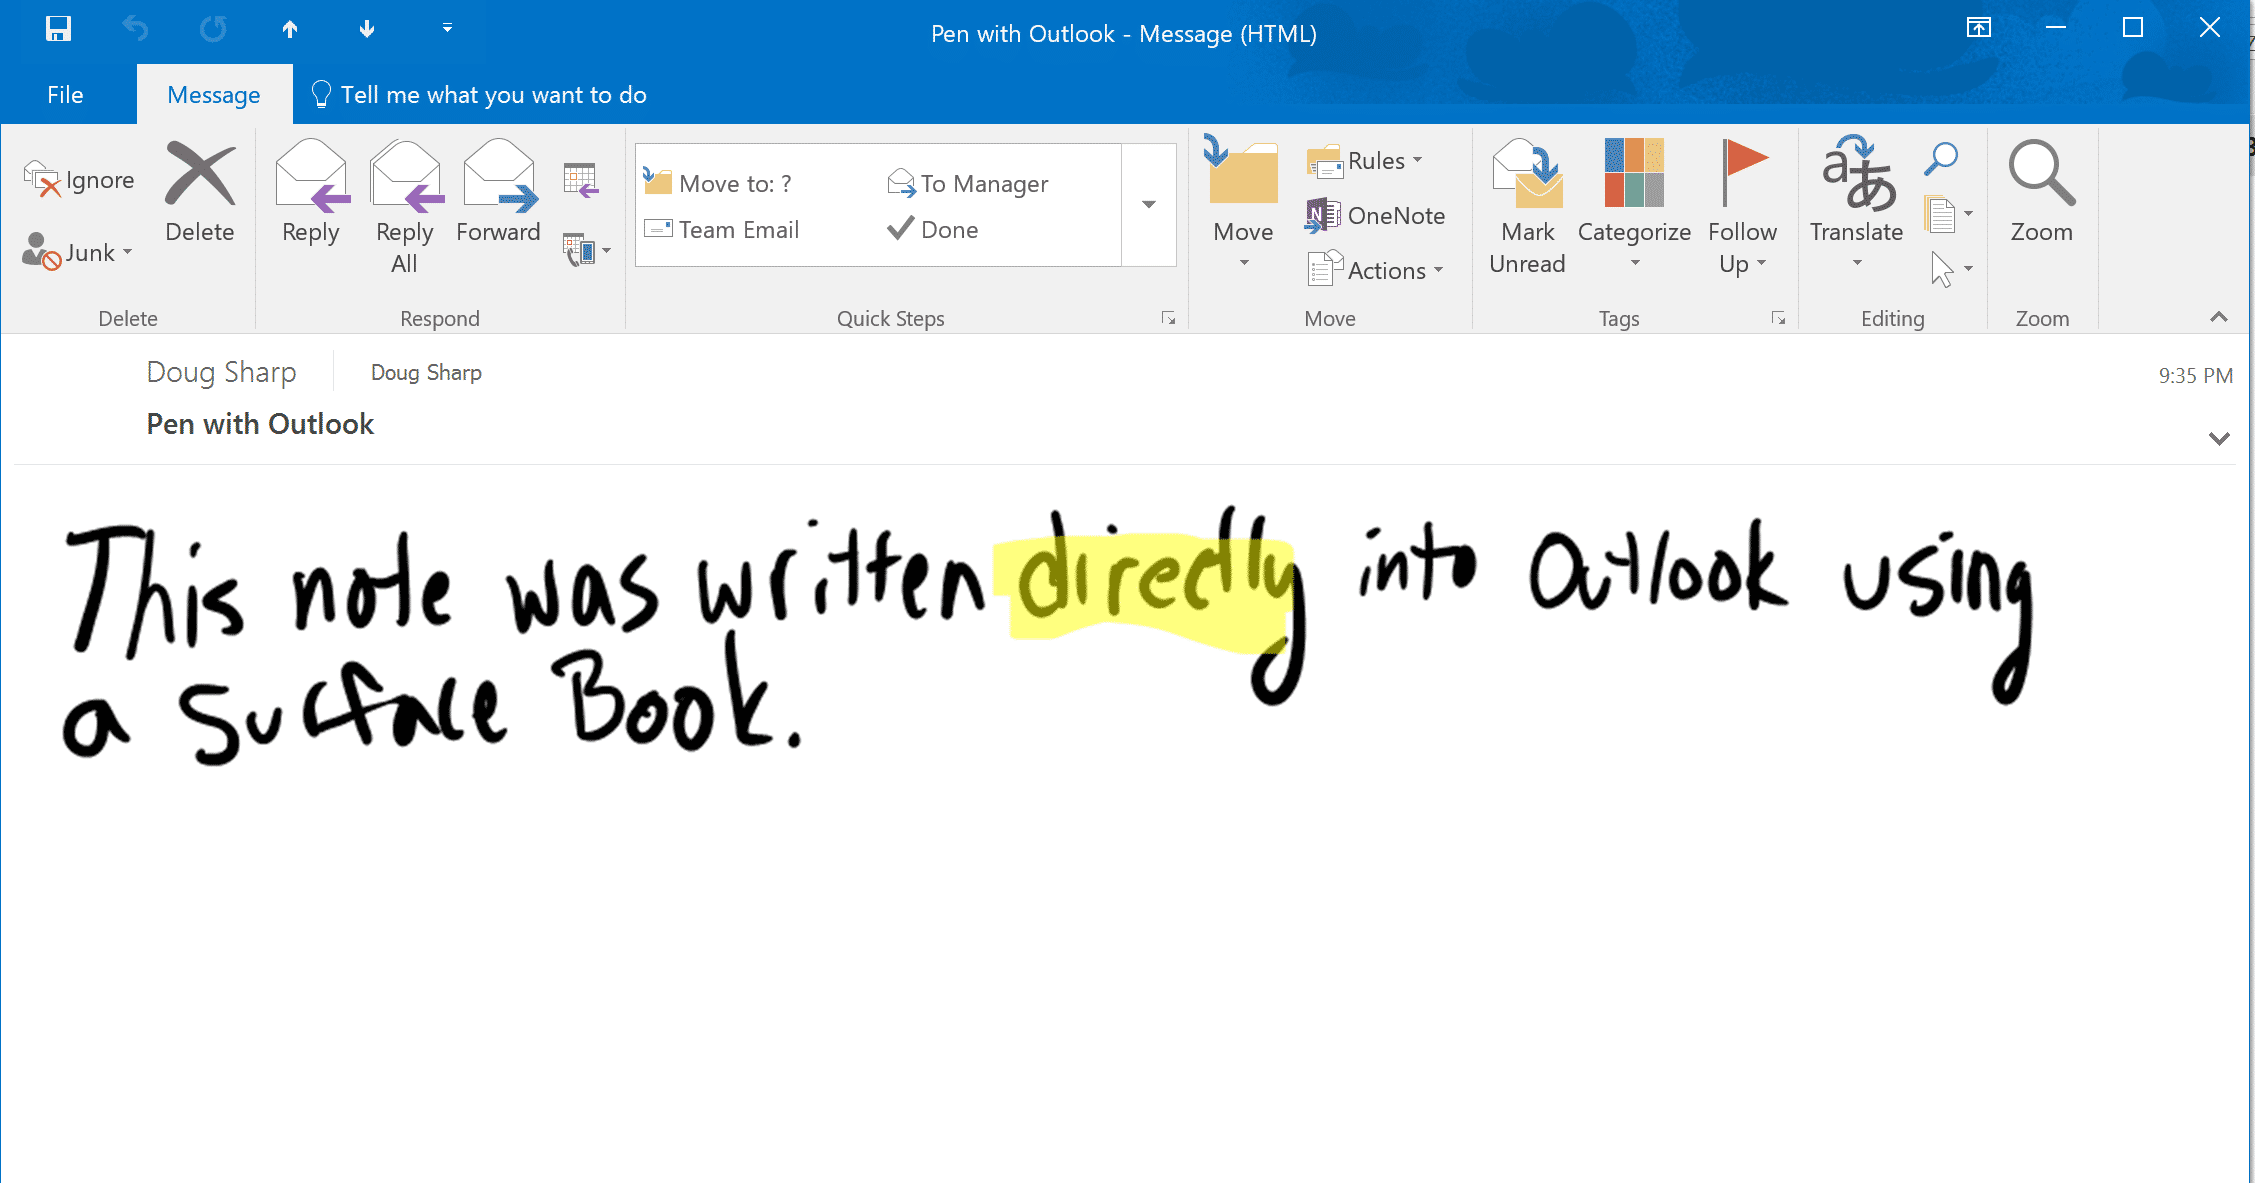Click the recipient Doug Sharp

tap(426, 373)
